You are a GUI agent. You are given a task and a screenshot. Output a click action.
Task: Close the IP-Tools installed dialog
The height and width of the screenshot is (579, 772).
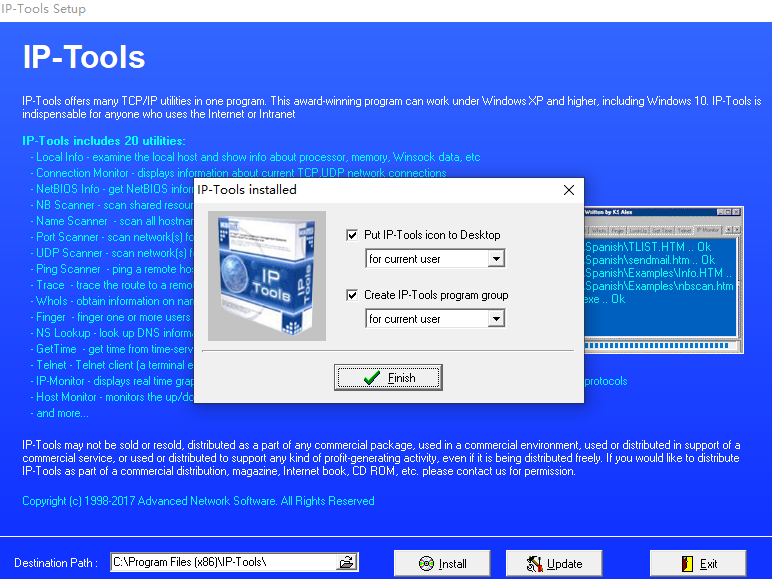coord(569,190)
